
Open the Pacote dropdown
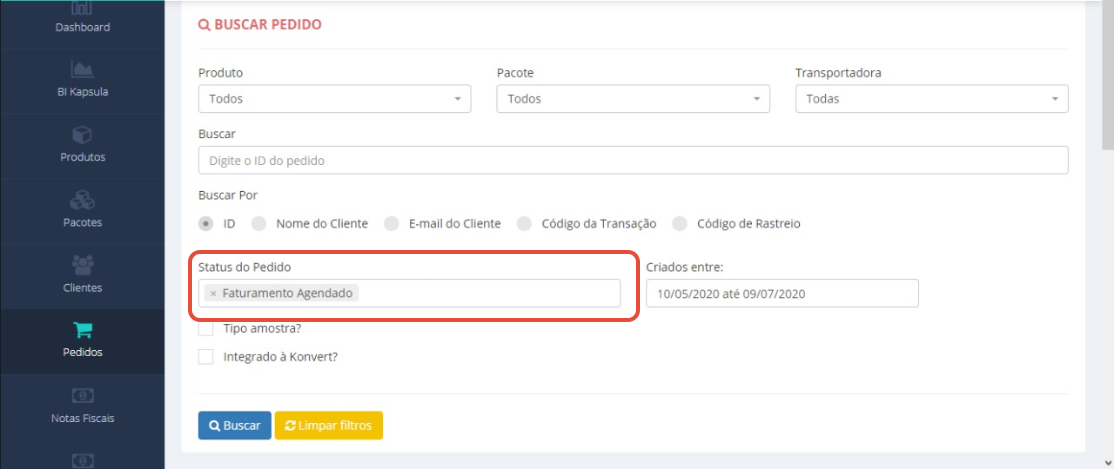point(633,99)
